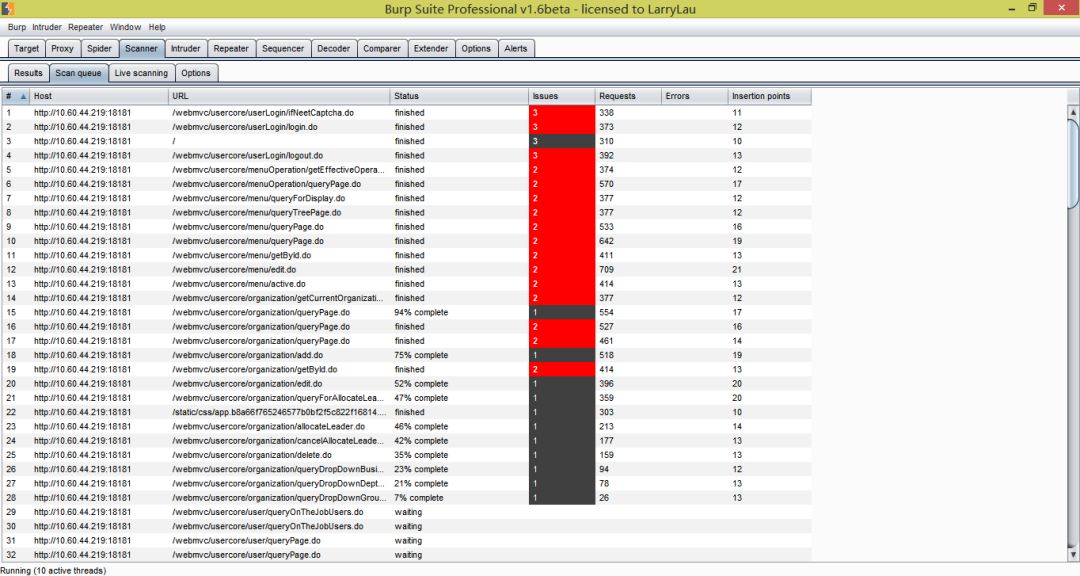Image resolution: width=1080 pixels, height=576 pixels.
Task: Select menu/getById.do URL row
Action: click(x=241, y=256)
